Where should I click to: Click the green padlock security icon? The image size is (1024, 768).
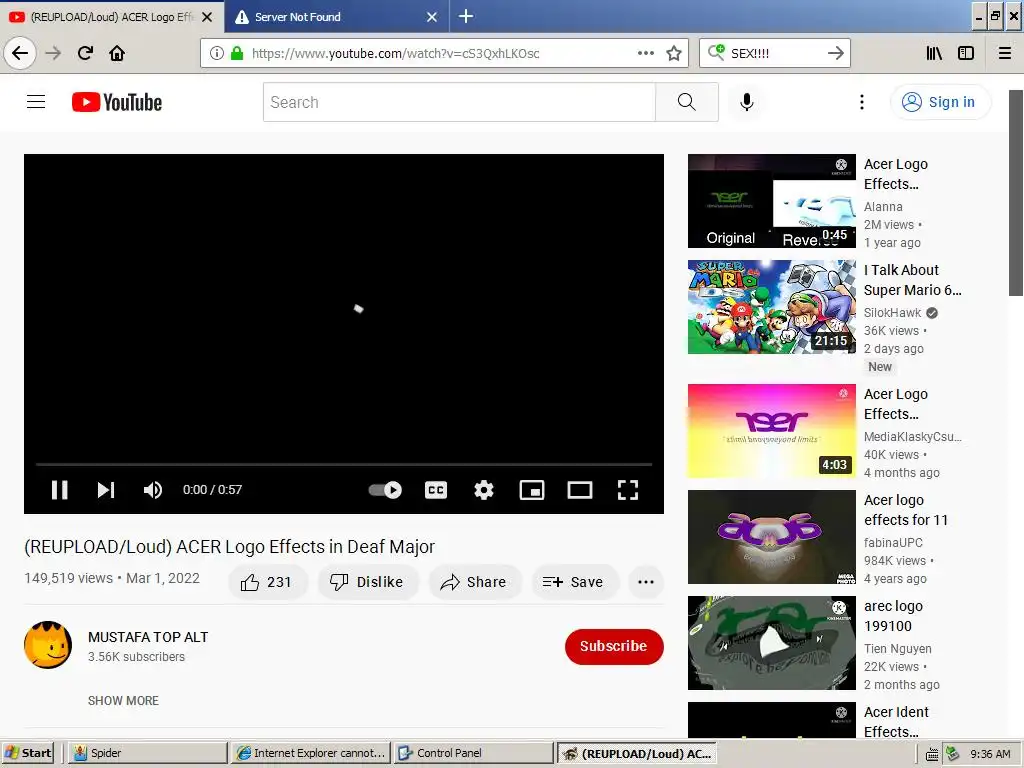(x=237, y=54)
